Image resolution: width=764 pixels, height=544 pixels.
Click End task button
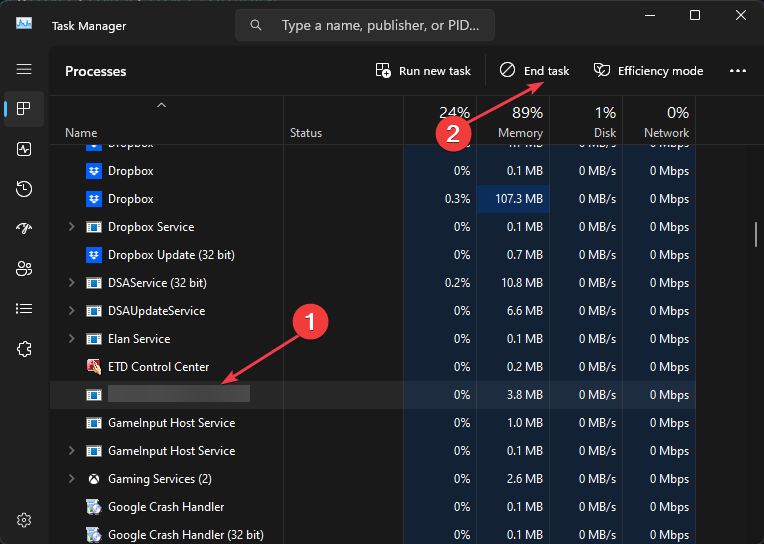[534, 71]
